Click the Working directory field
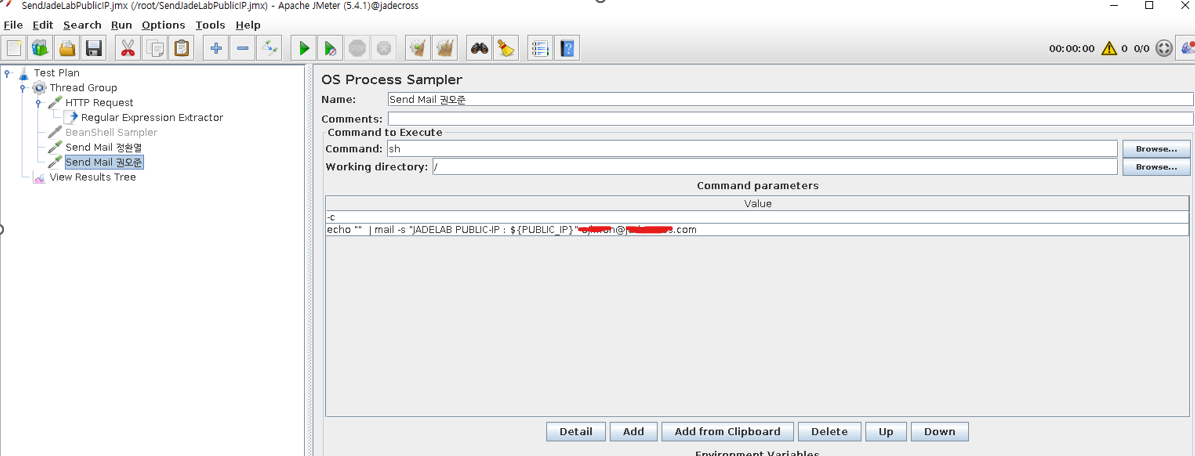 coord(775,166)
